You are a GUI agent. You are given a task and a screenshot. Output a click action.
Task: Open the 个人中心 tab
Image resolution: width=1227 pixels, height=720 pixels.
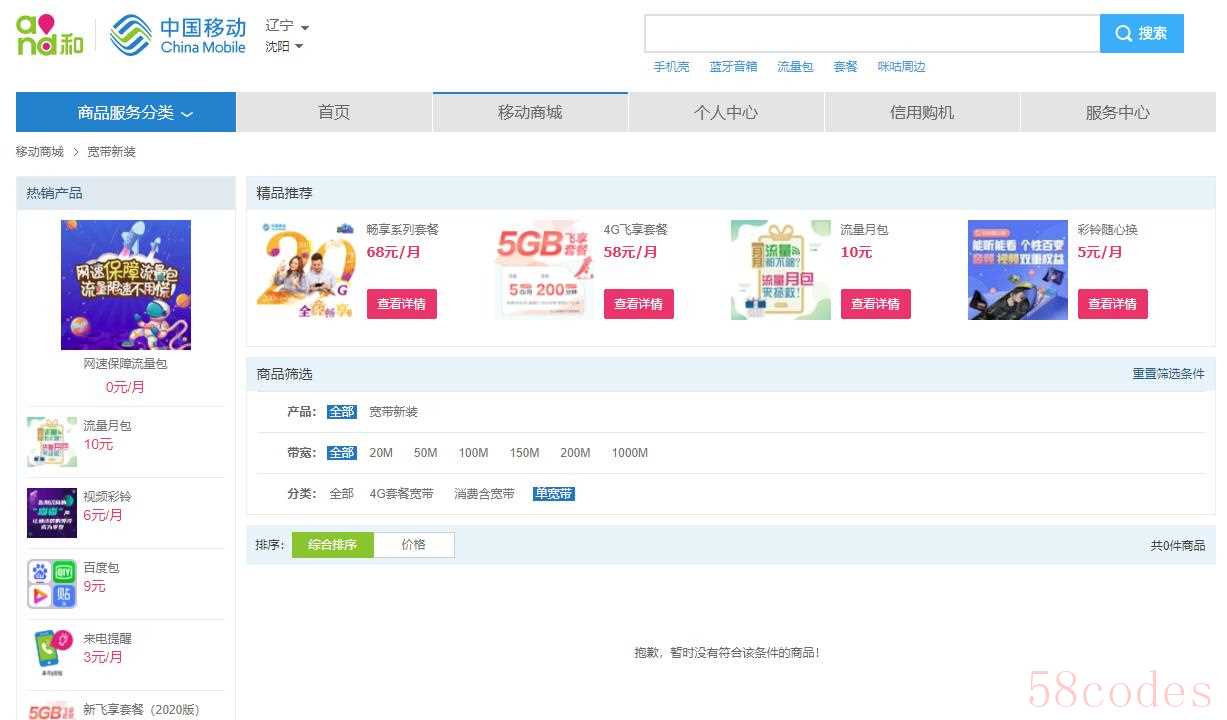726,112
